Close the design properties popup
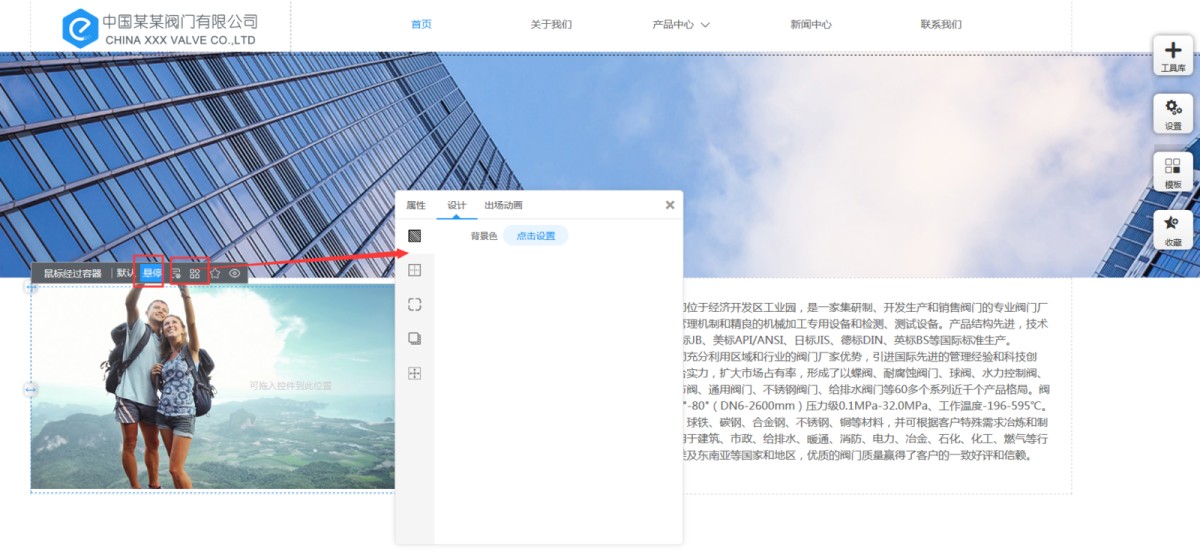 (x=670, y=205)
